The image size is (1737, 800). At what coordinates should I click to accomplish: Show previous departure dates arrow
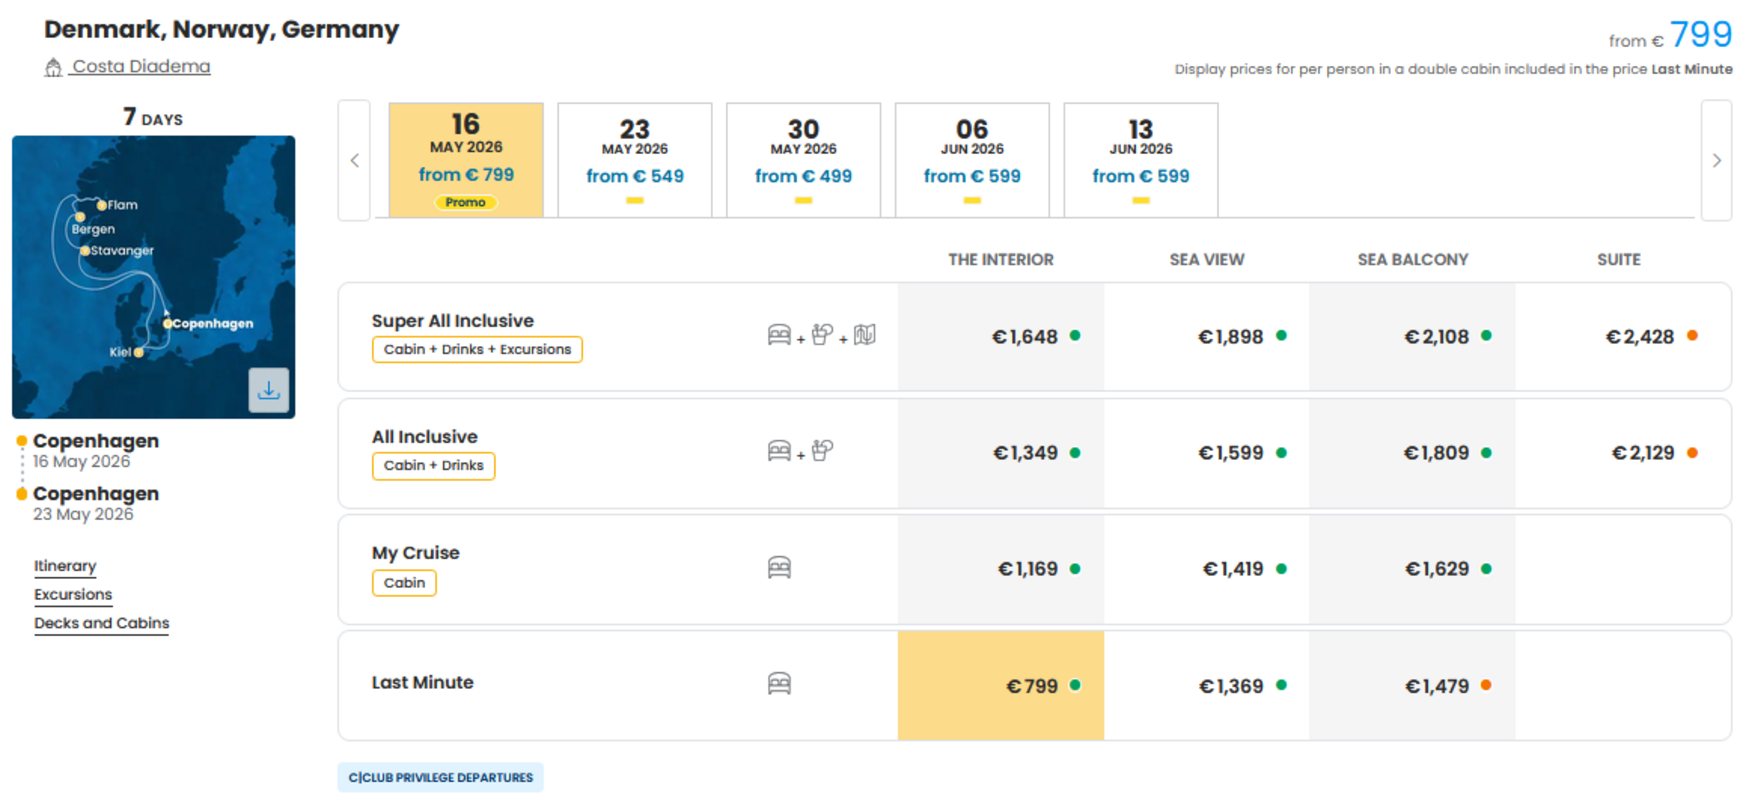coord(354,160)
